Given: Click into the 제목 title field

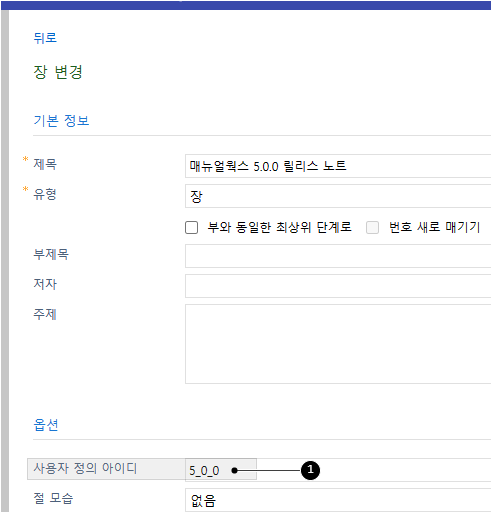Looking at the screenshot, I should tap(338, 166).
